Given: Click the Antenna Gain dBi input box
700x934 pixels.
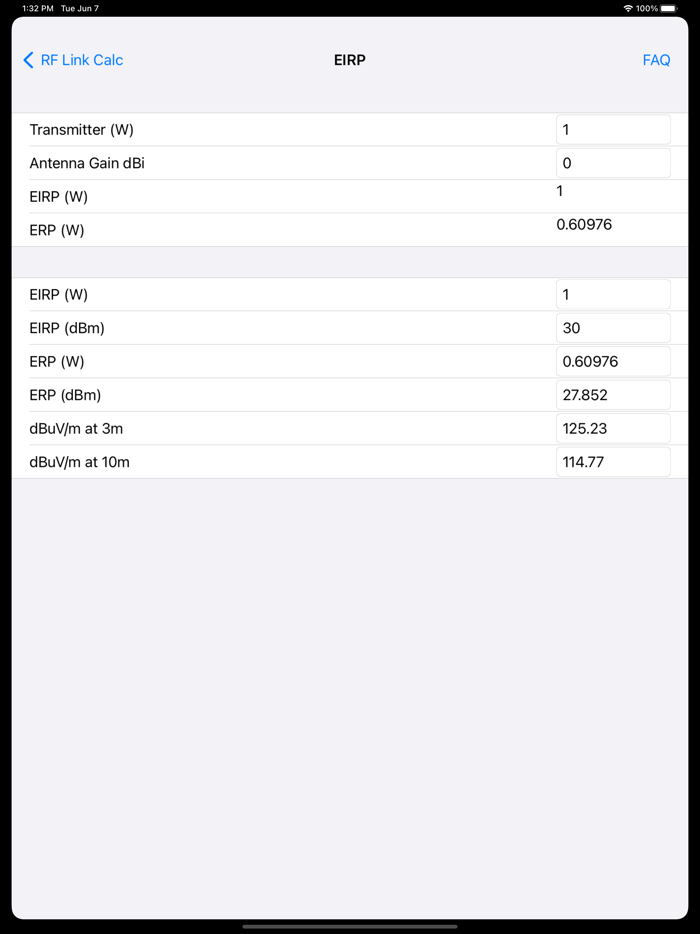Looking at the screenshot, I should coord(613,162).
